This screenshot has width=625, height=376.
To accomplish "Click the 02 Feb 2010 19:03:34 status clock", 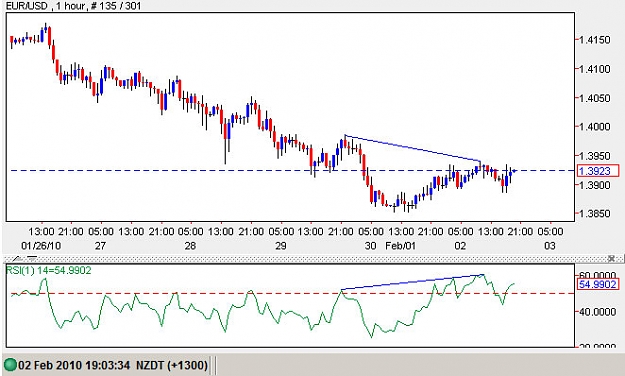I will tap(74, 365).
